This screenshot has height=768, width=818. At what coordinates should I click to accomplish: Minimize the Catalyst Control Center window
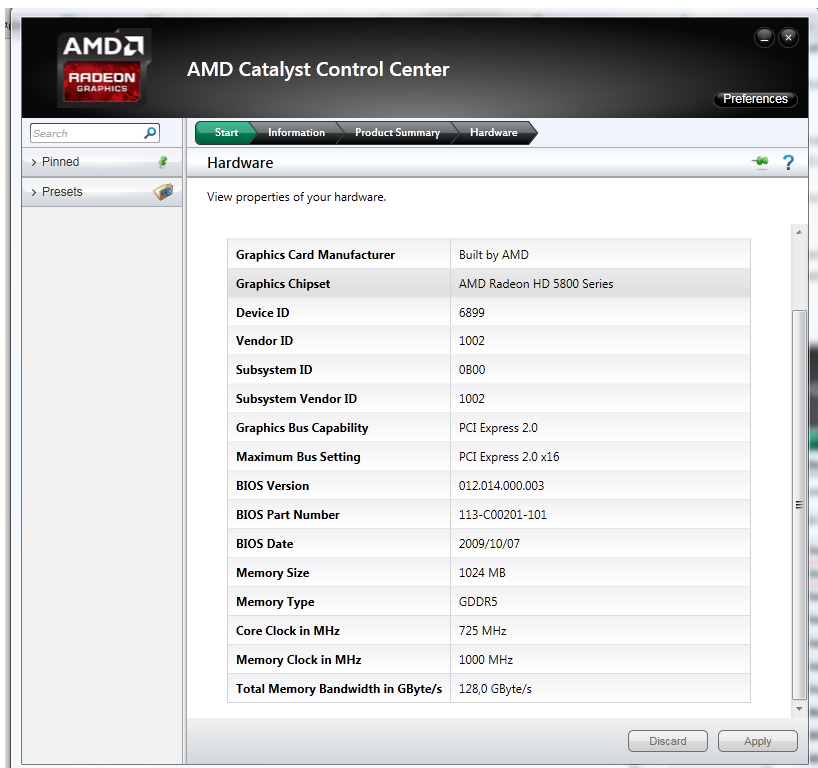(764, 38)
